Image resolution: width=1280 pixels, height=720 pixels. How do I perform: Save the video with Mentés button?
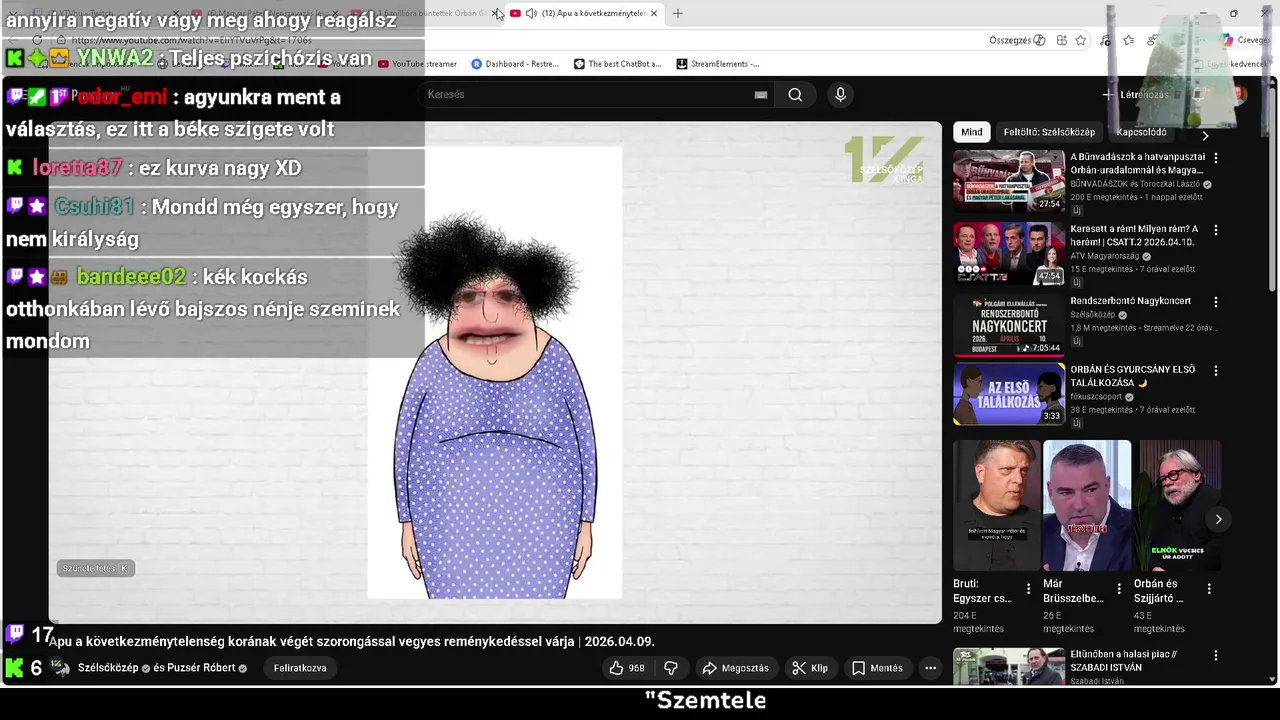click(877, 668)
